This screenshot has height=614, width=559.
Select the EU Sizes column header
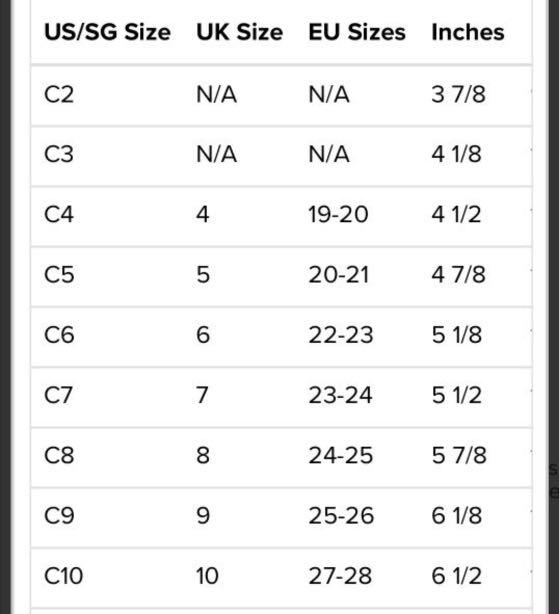coord(357,32)
